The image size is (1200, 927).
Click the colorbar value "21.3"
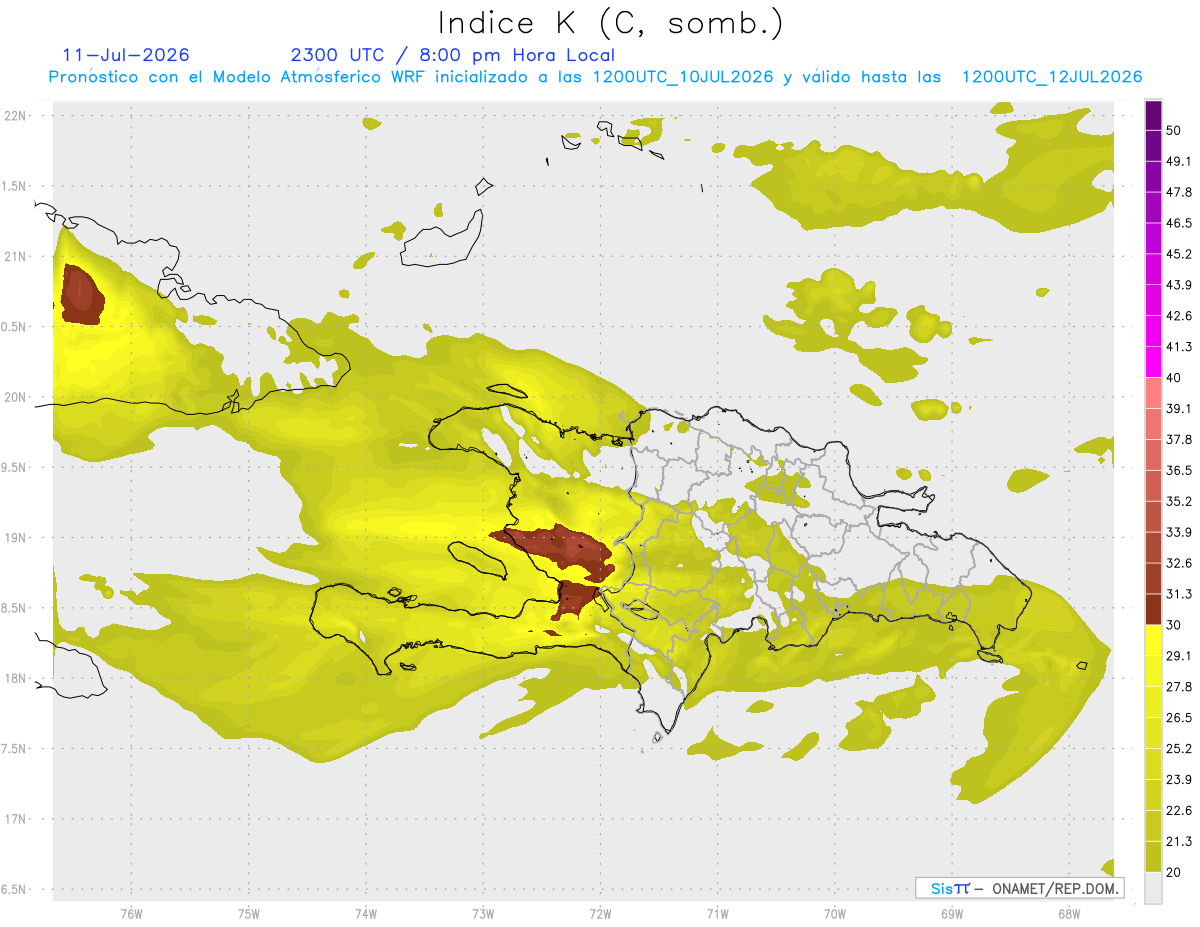1179,842
